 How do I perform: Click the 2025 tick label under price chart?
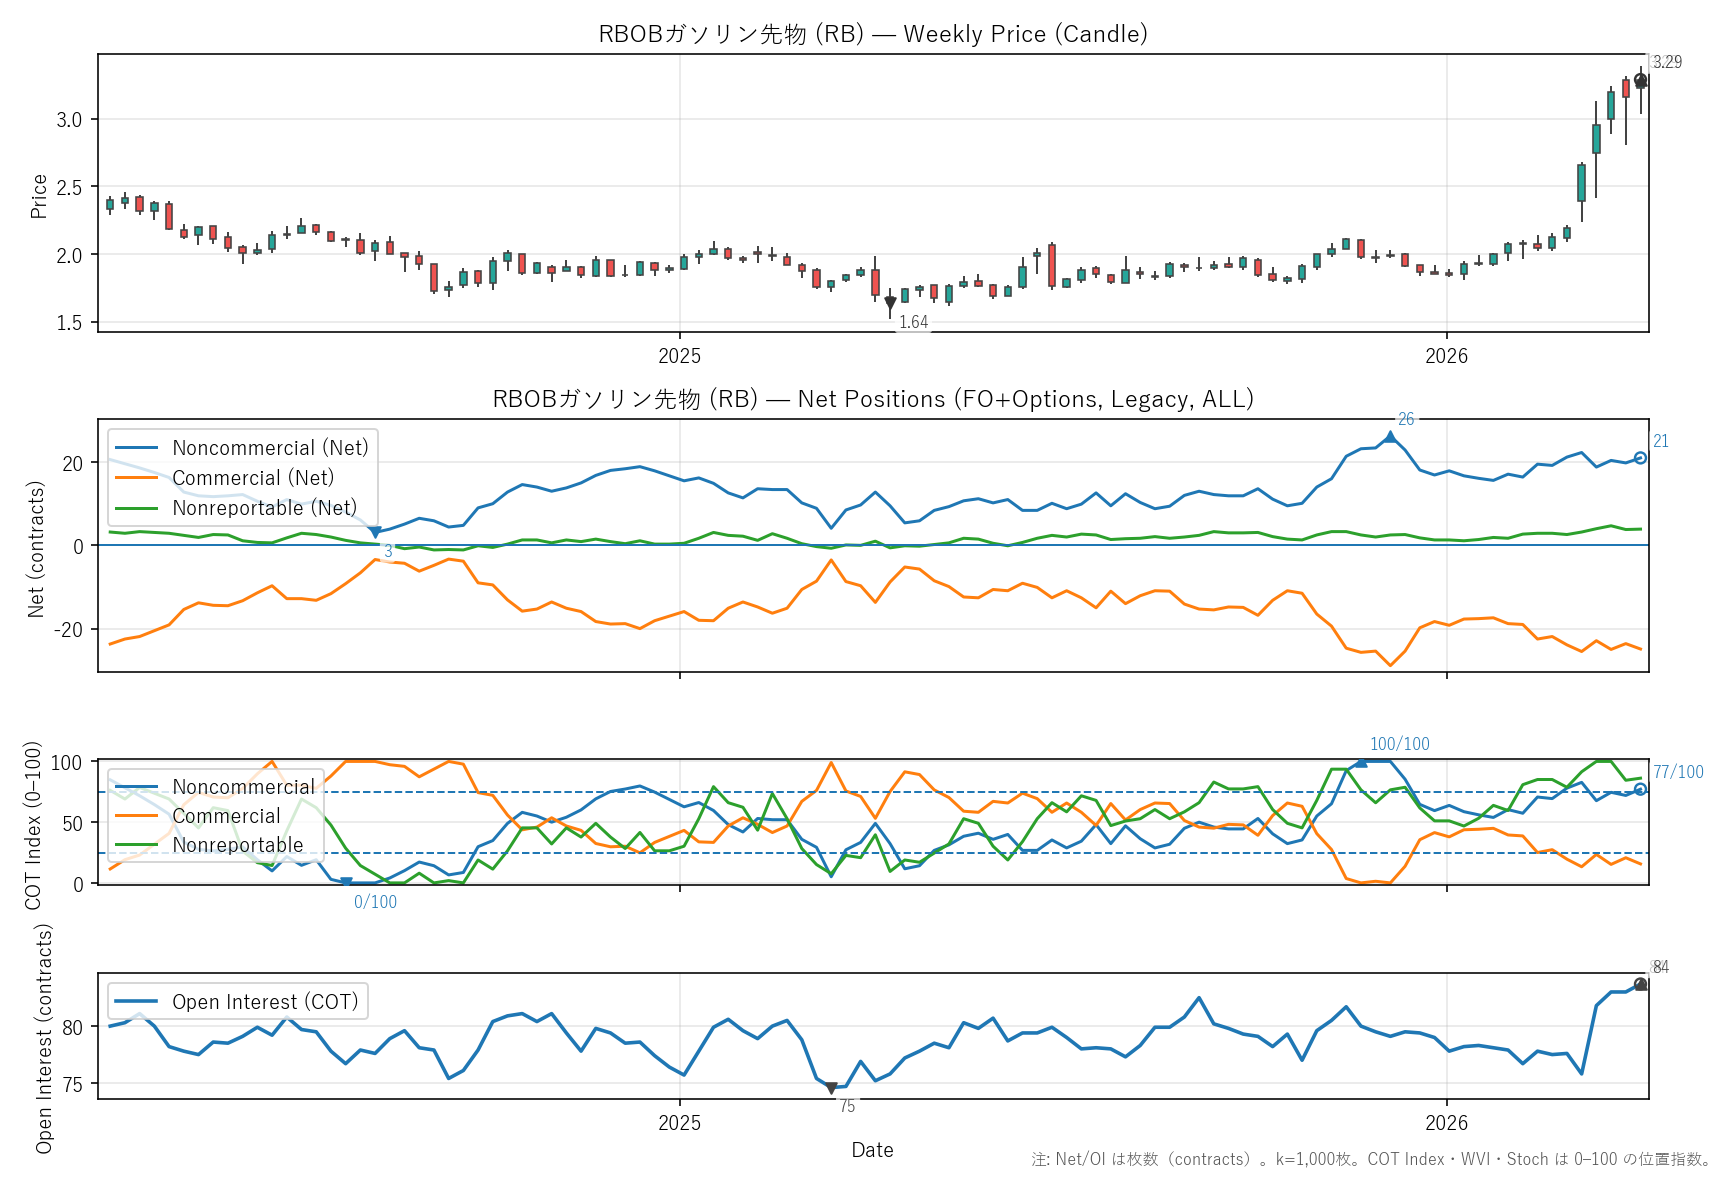point(680,356)
